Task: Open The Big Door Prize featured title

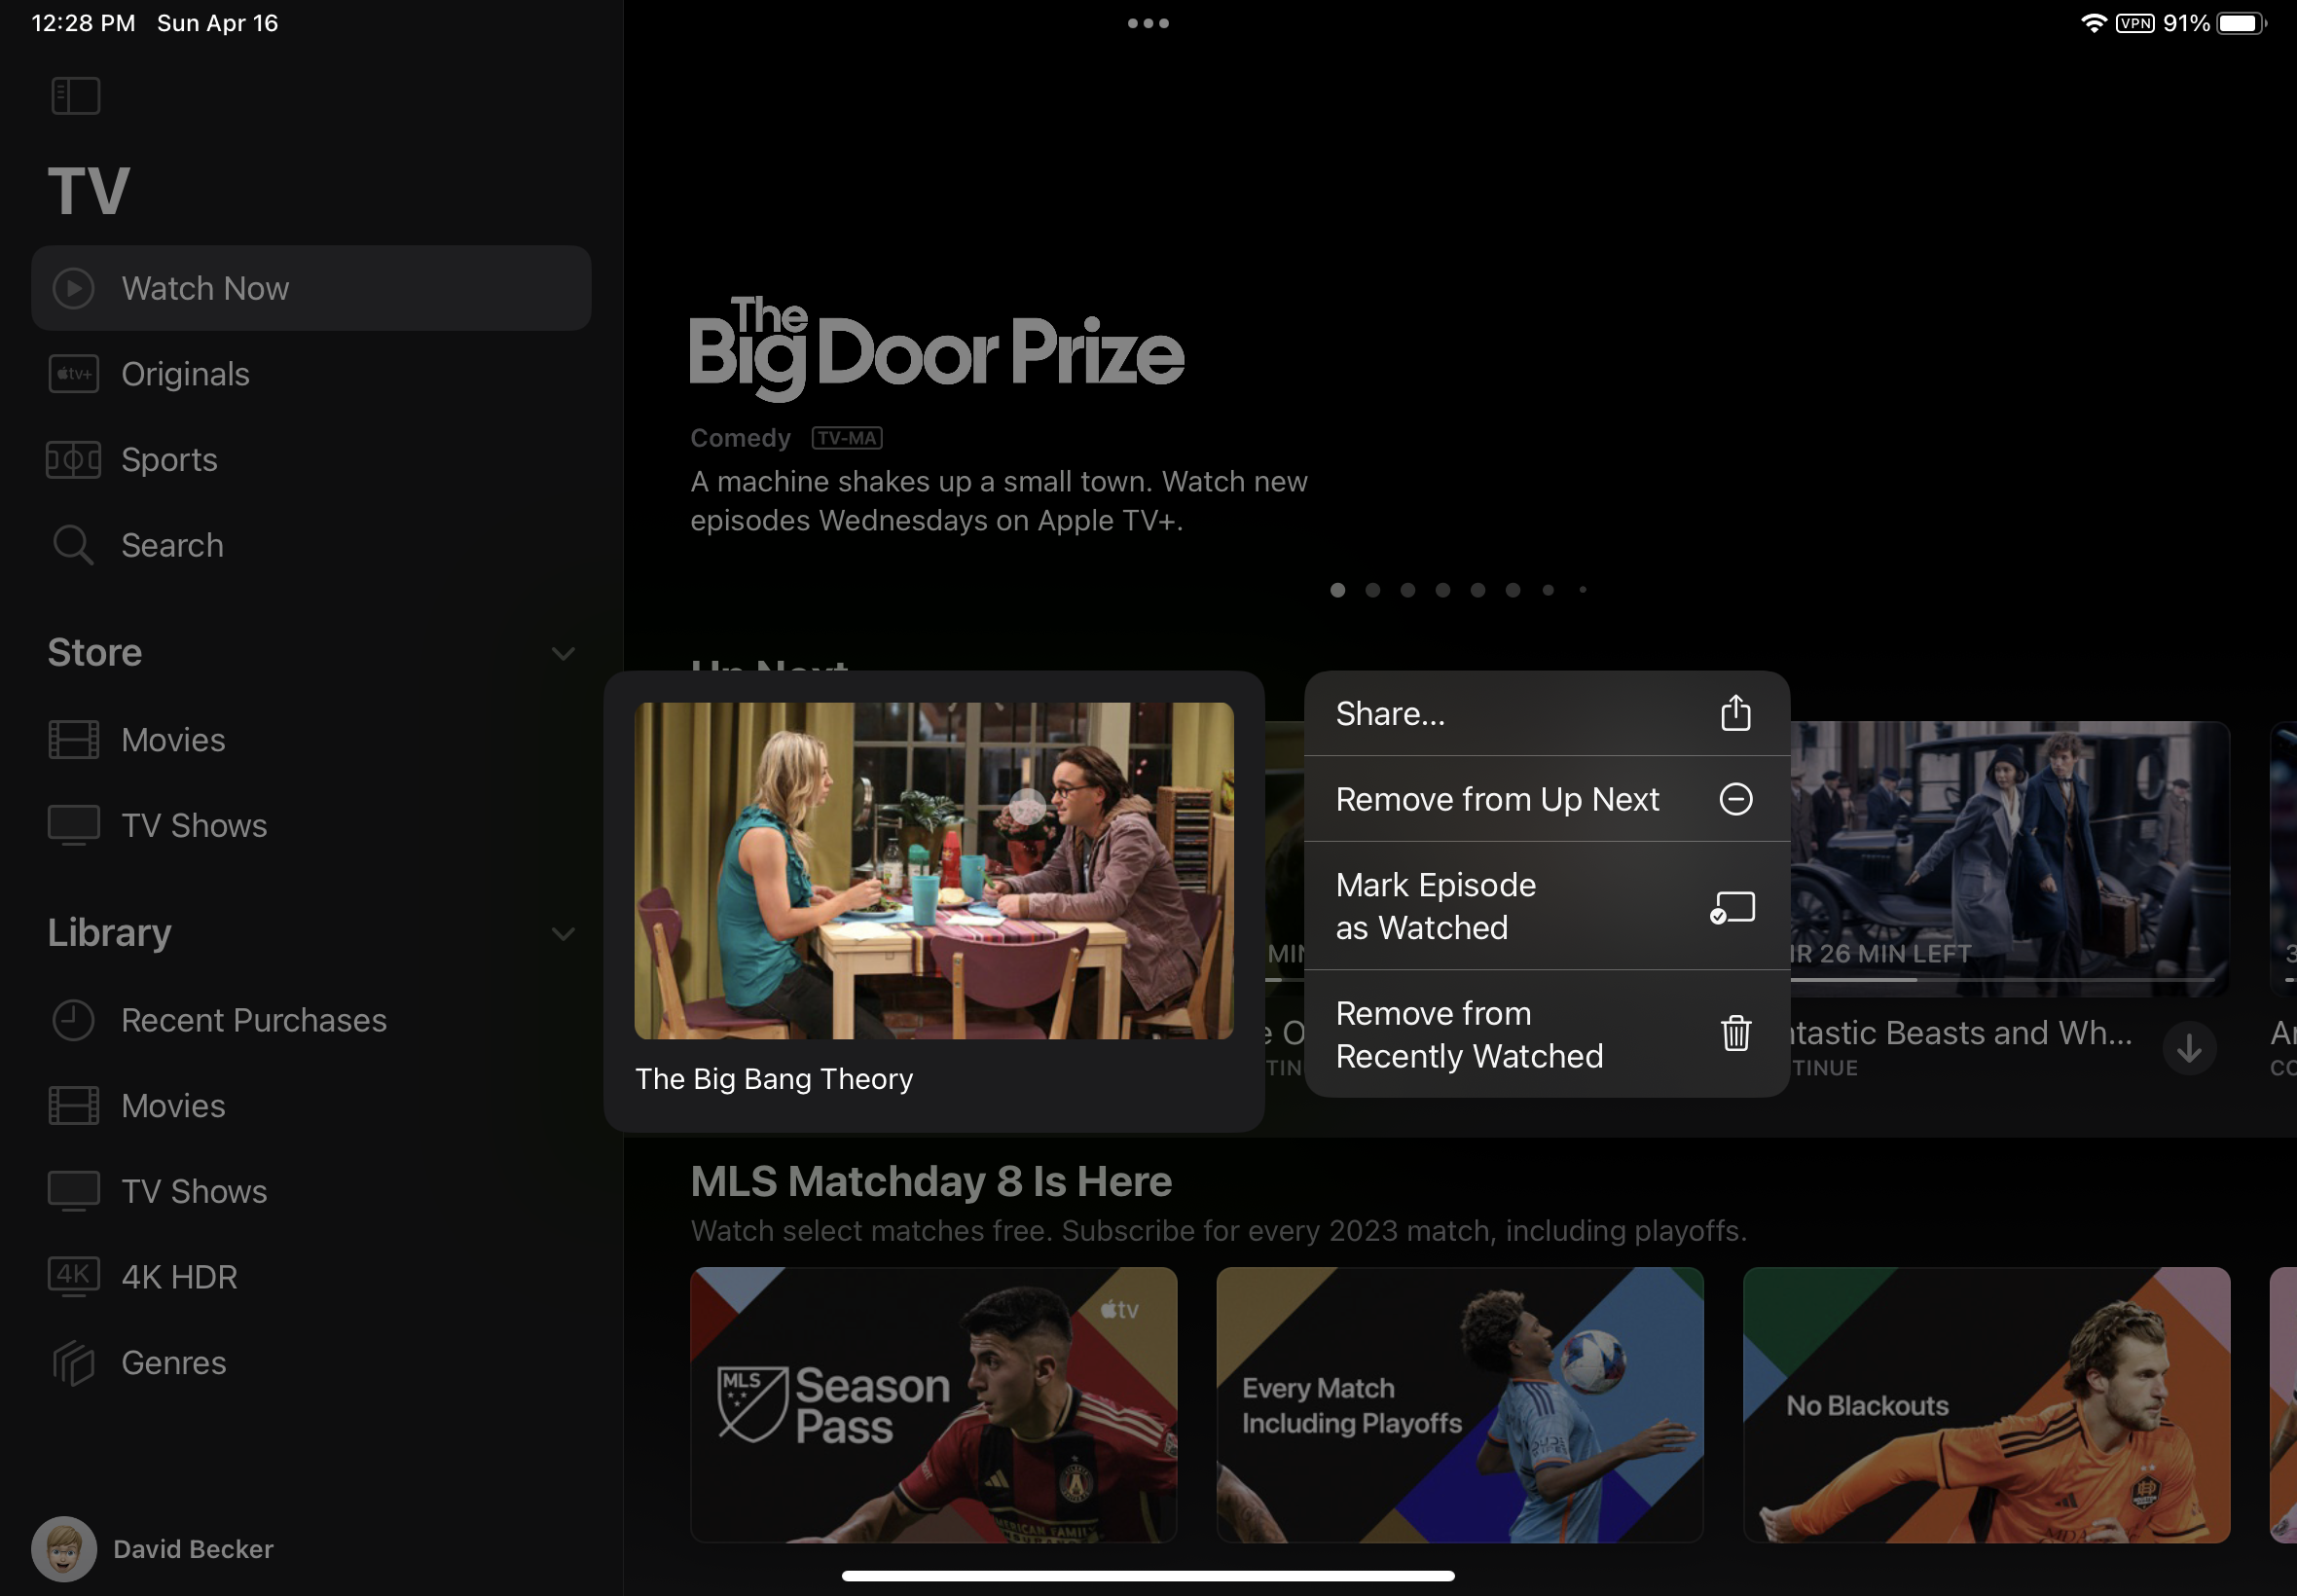Action: (x=937, y=349)
